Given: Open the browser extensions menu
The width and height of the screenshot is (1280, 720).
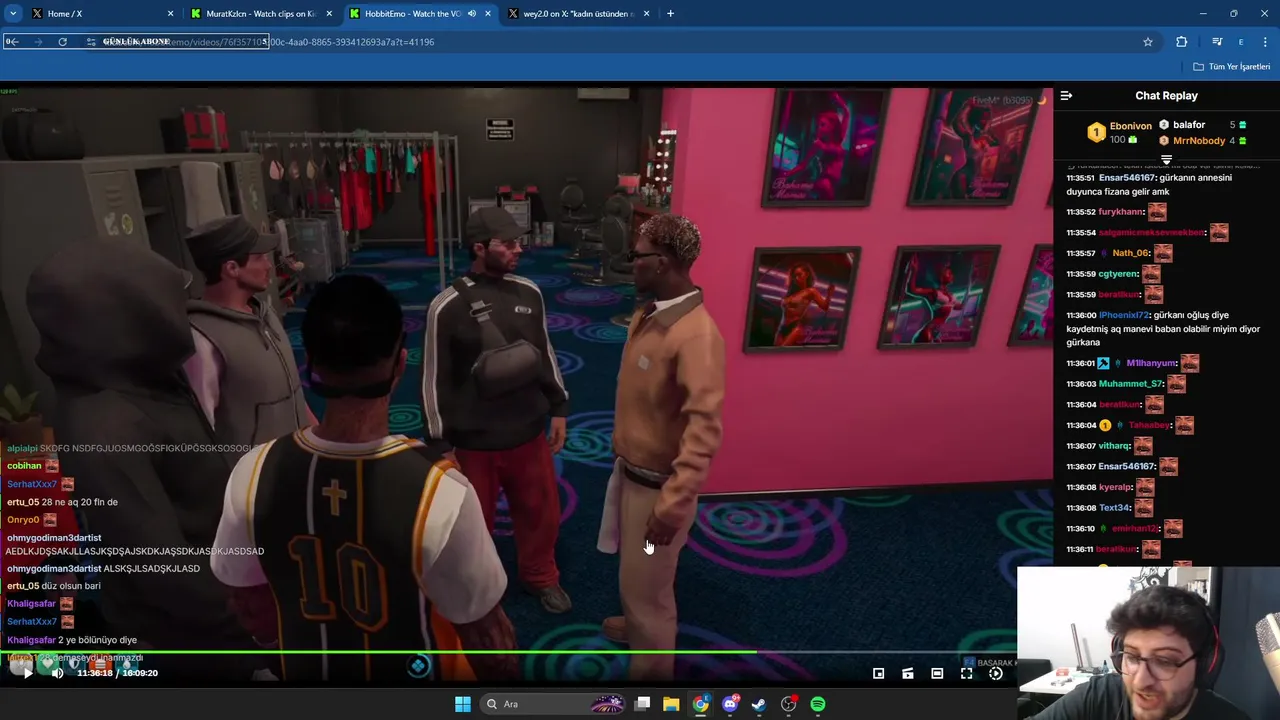Looking at the screenshot, I should (x=1182, y=42).
